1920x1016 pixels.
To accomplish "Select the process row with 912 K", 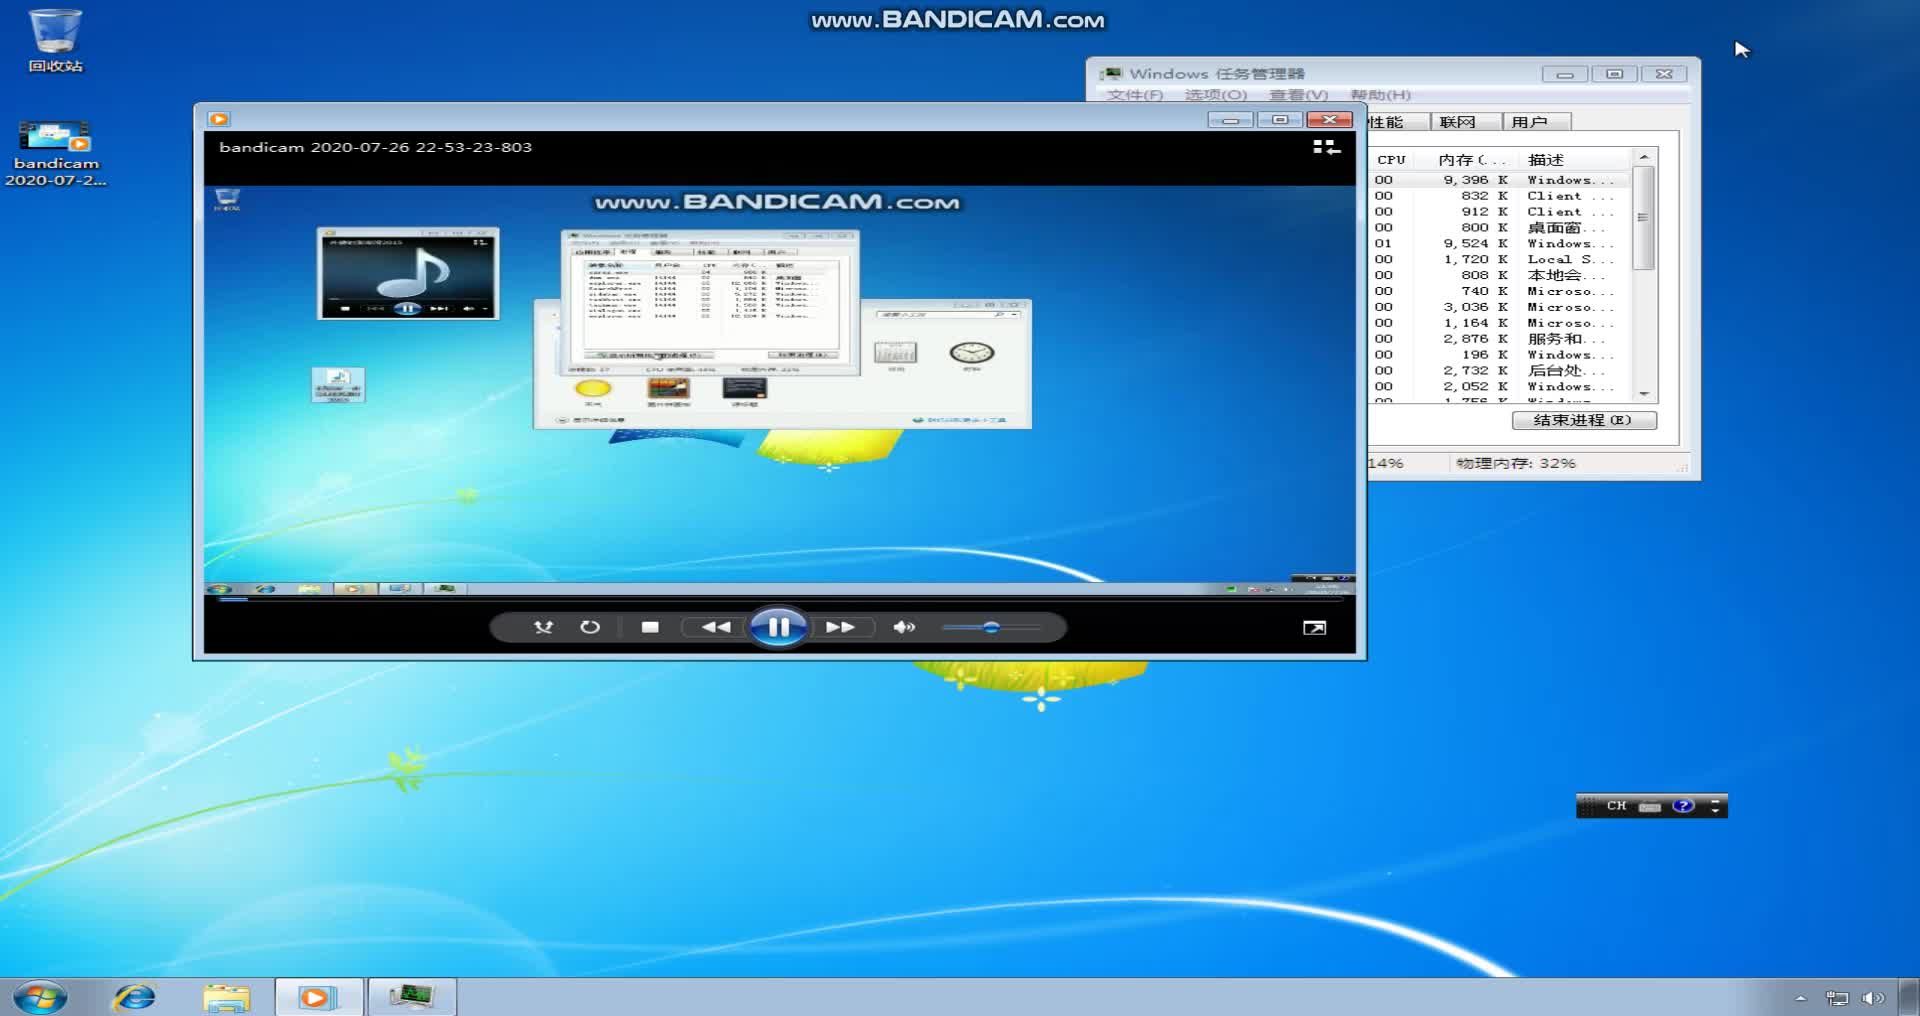I will pos(1500,212).
